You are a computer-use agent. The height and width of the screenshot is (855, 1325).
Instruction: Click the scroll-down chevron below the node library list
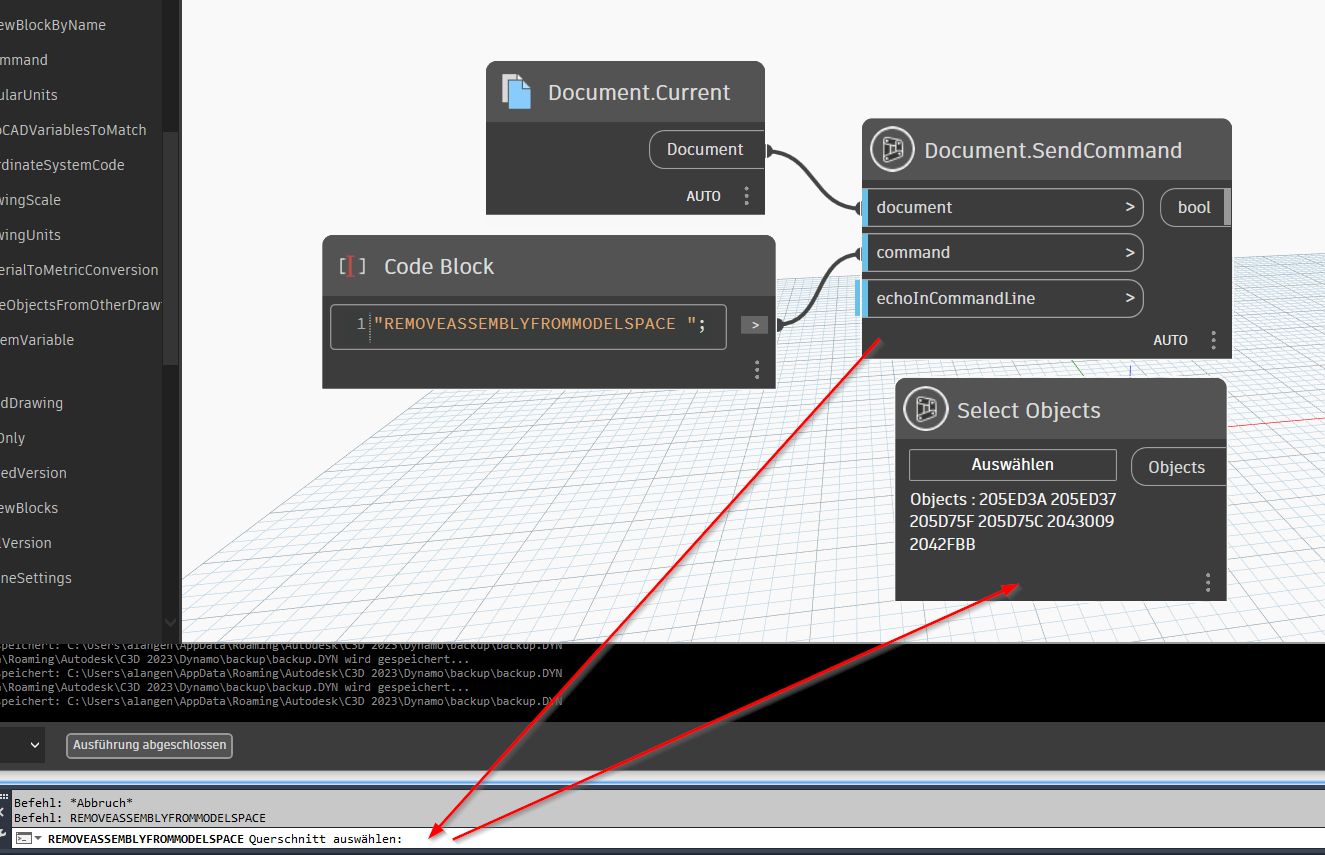pyautogui.click(x=170, y=622)
